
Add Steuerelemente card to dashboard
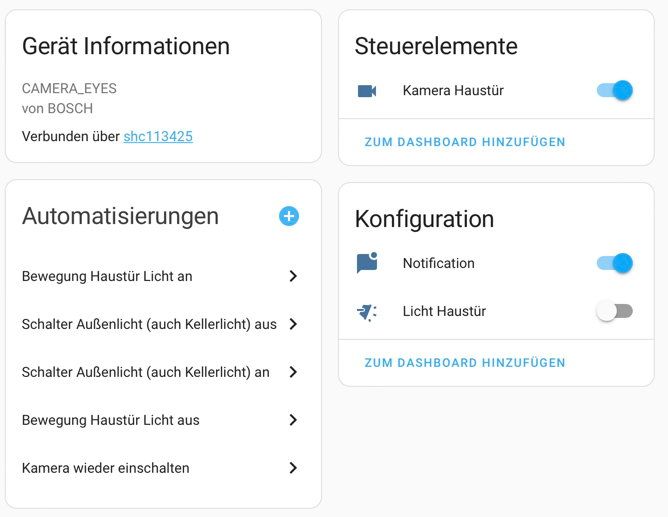tap(465, 142)
